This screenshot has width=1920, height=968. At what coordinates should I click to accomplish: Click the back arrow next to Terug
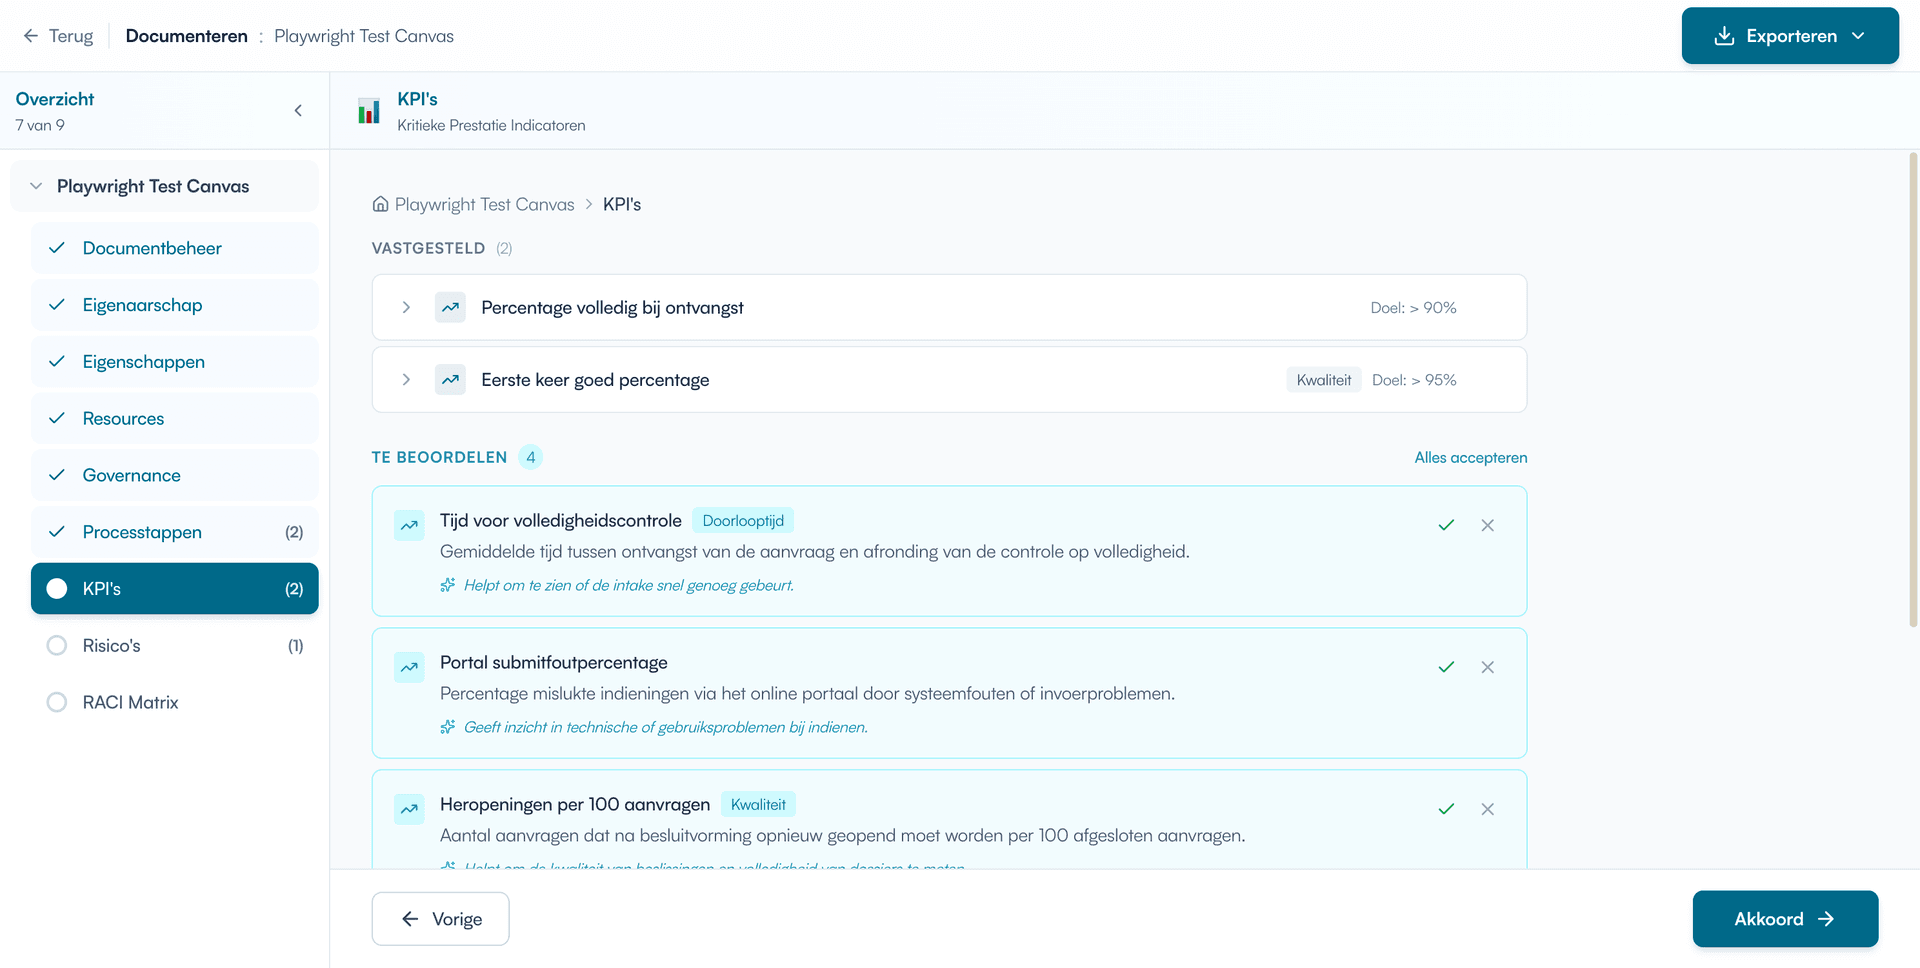[x=31, y=35]
